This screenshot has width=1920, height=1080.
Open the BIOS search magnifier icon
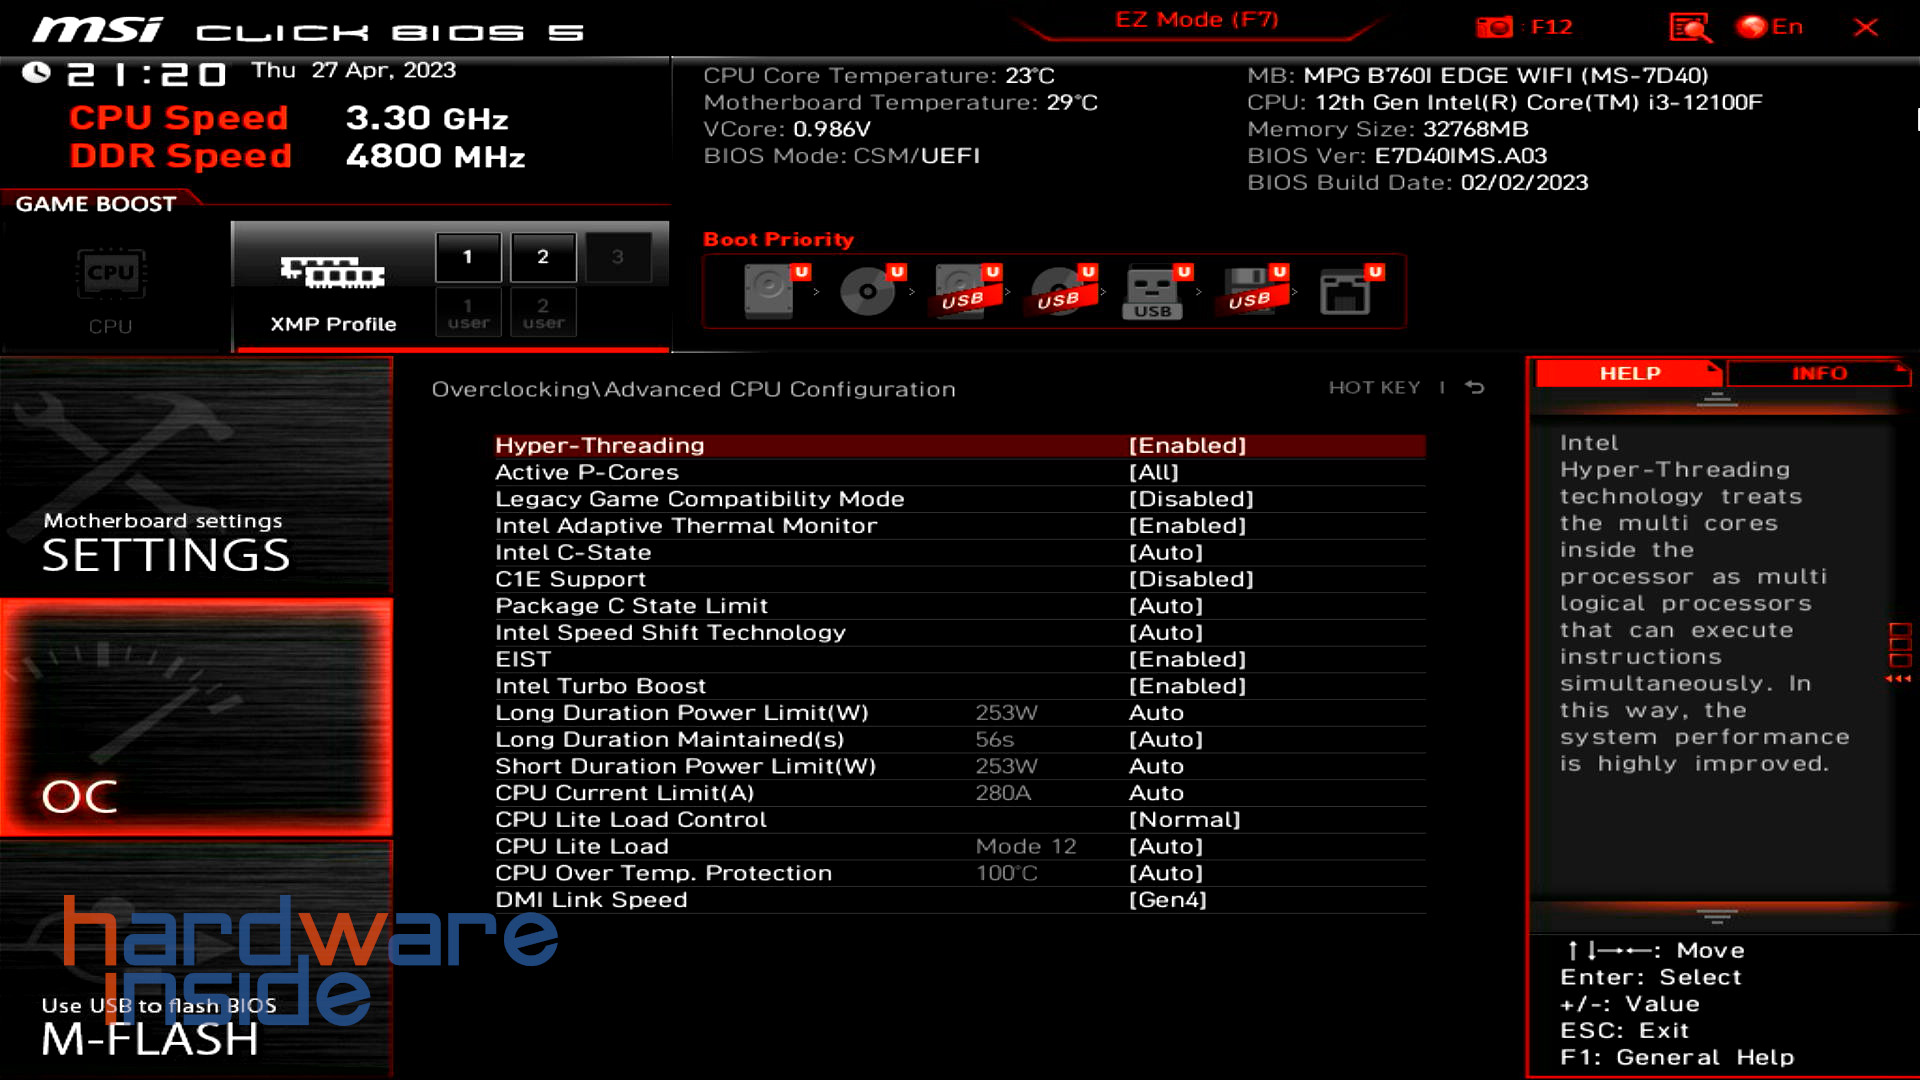[x=1690, y=27]
